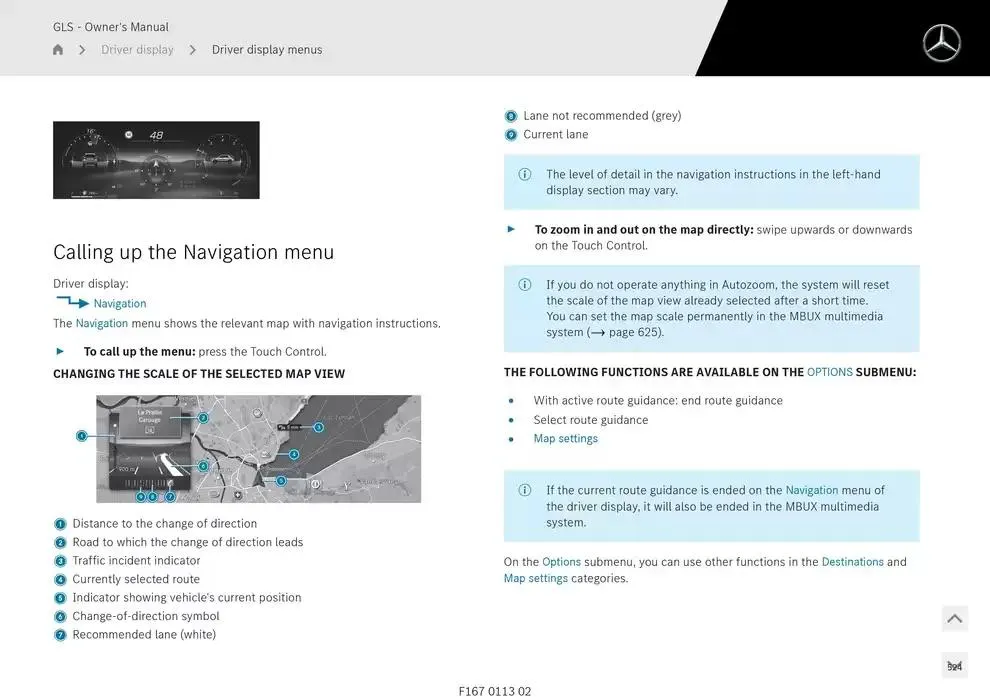Open the 'Map settings' link before 'categories'

coord(535,578)
